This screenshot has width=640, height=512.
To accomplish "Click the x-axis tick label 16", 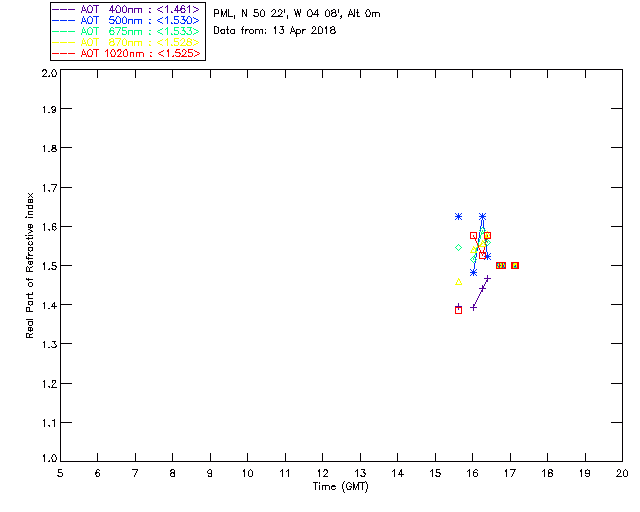I will pos(473,473).
